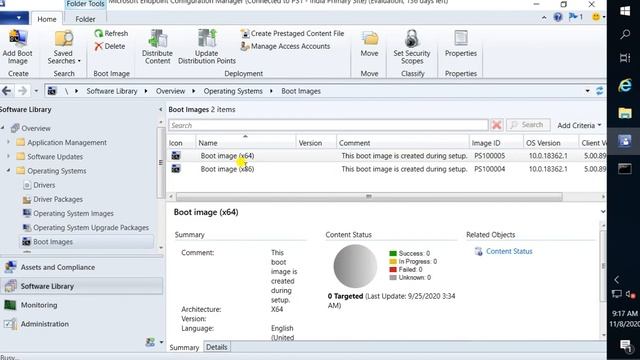640x360 pixels.
Task: Click Set Security Scopes lock icon
Action: [x=412, y=39]
